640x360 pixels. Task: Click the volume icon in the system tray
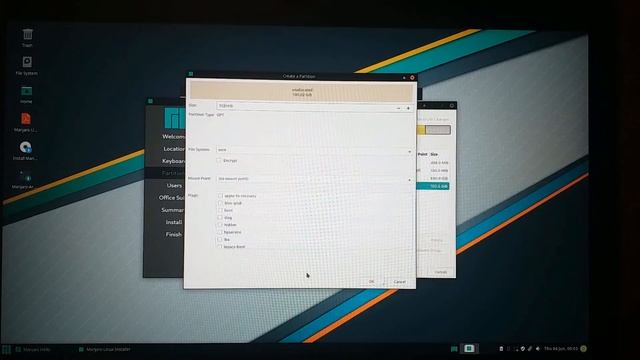(538, 349)
